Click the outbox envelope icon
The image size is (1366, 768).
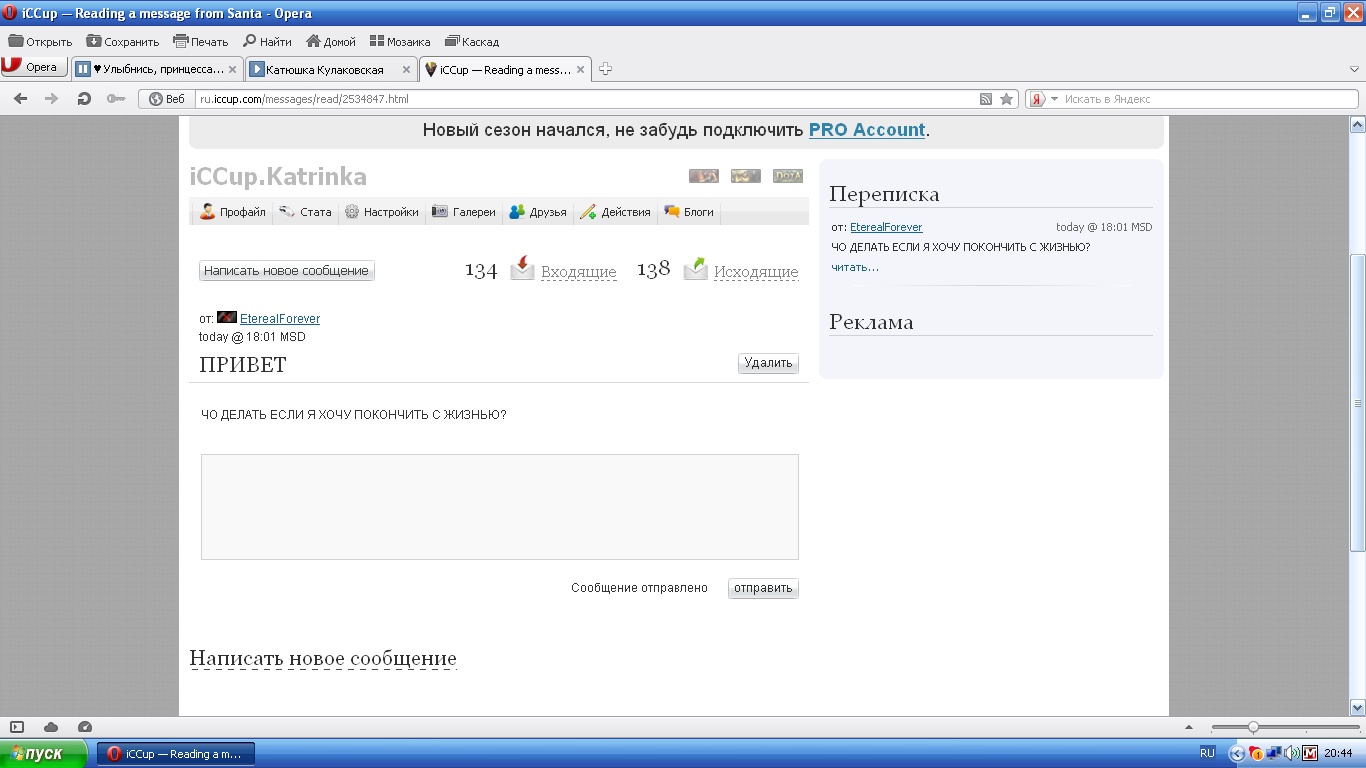click(695, 268)
